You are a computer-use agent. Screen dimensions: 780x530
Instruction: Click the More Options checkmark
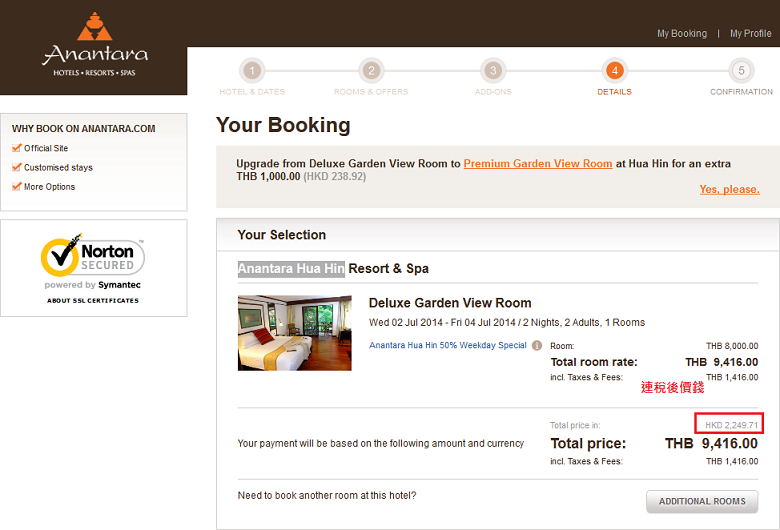pyautogui.click(x=16, y=186)
